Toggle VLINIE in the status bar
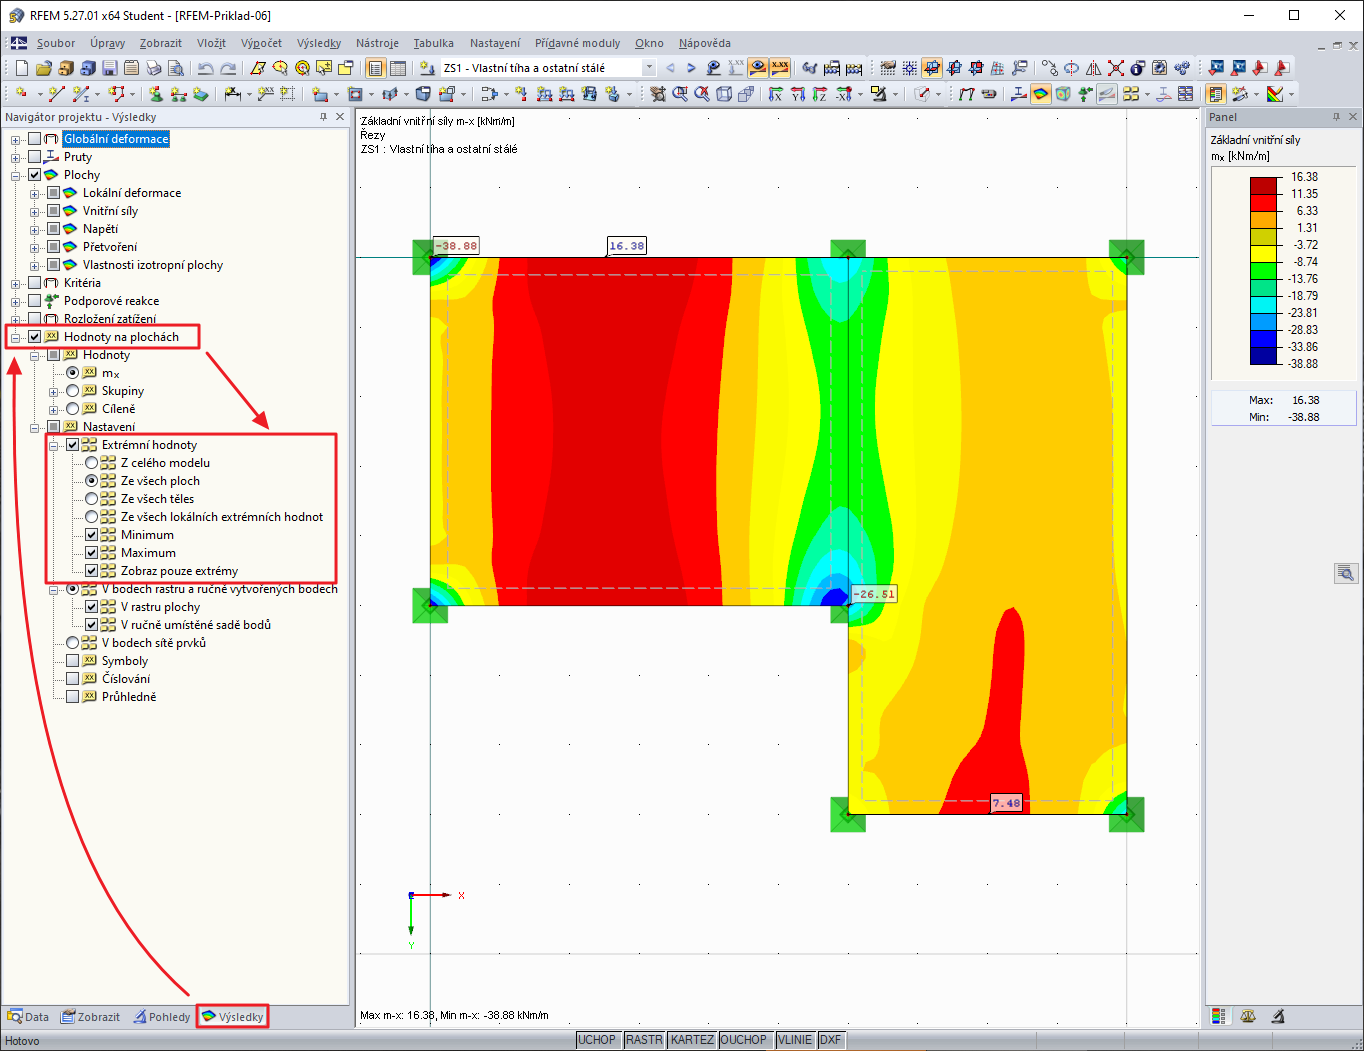This screenshot has width=1364, height=1051. coord(795,1040)
